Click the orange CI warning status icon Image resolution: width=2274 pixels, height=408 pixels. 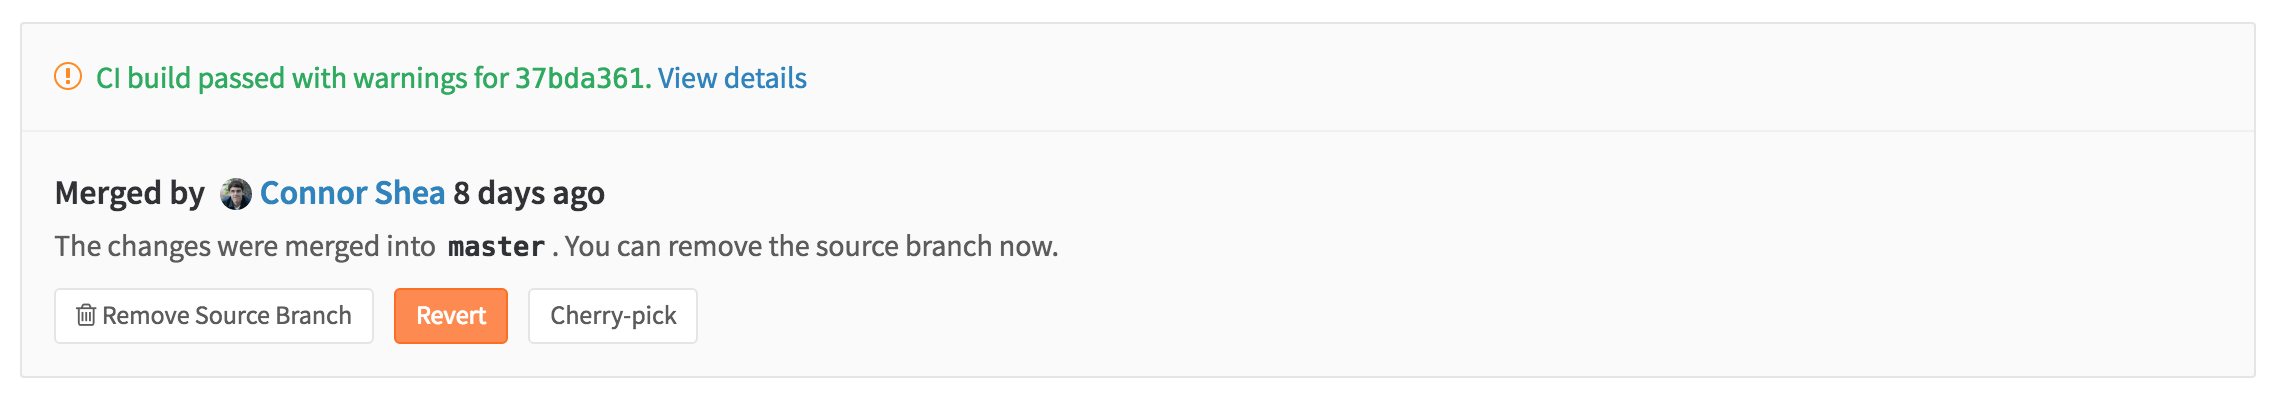pos(68,76)
